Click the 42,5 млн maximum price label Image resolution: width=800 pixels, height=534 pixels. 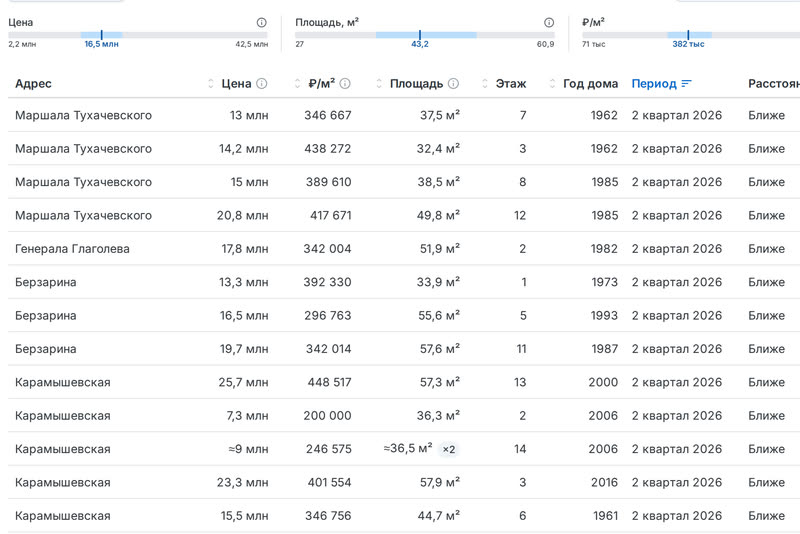click(x=252, y=44)
